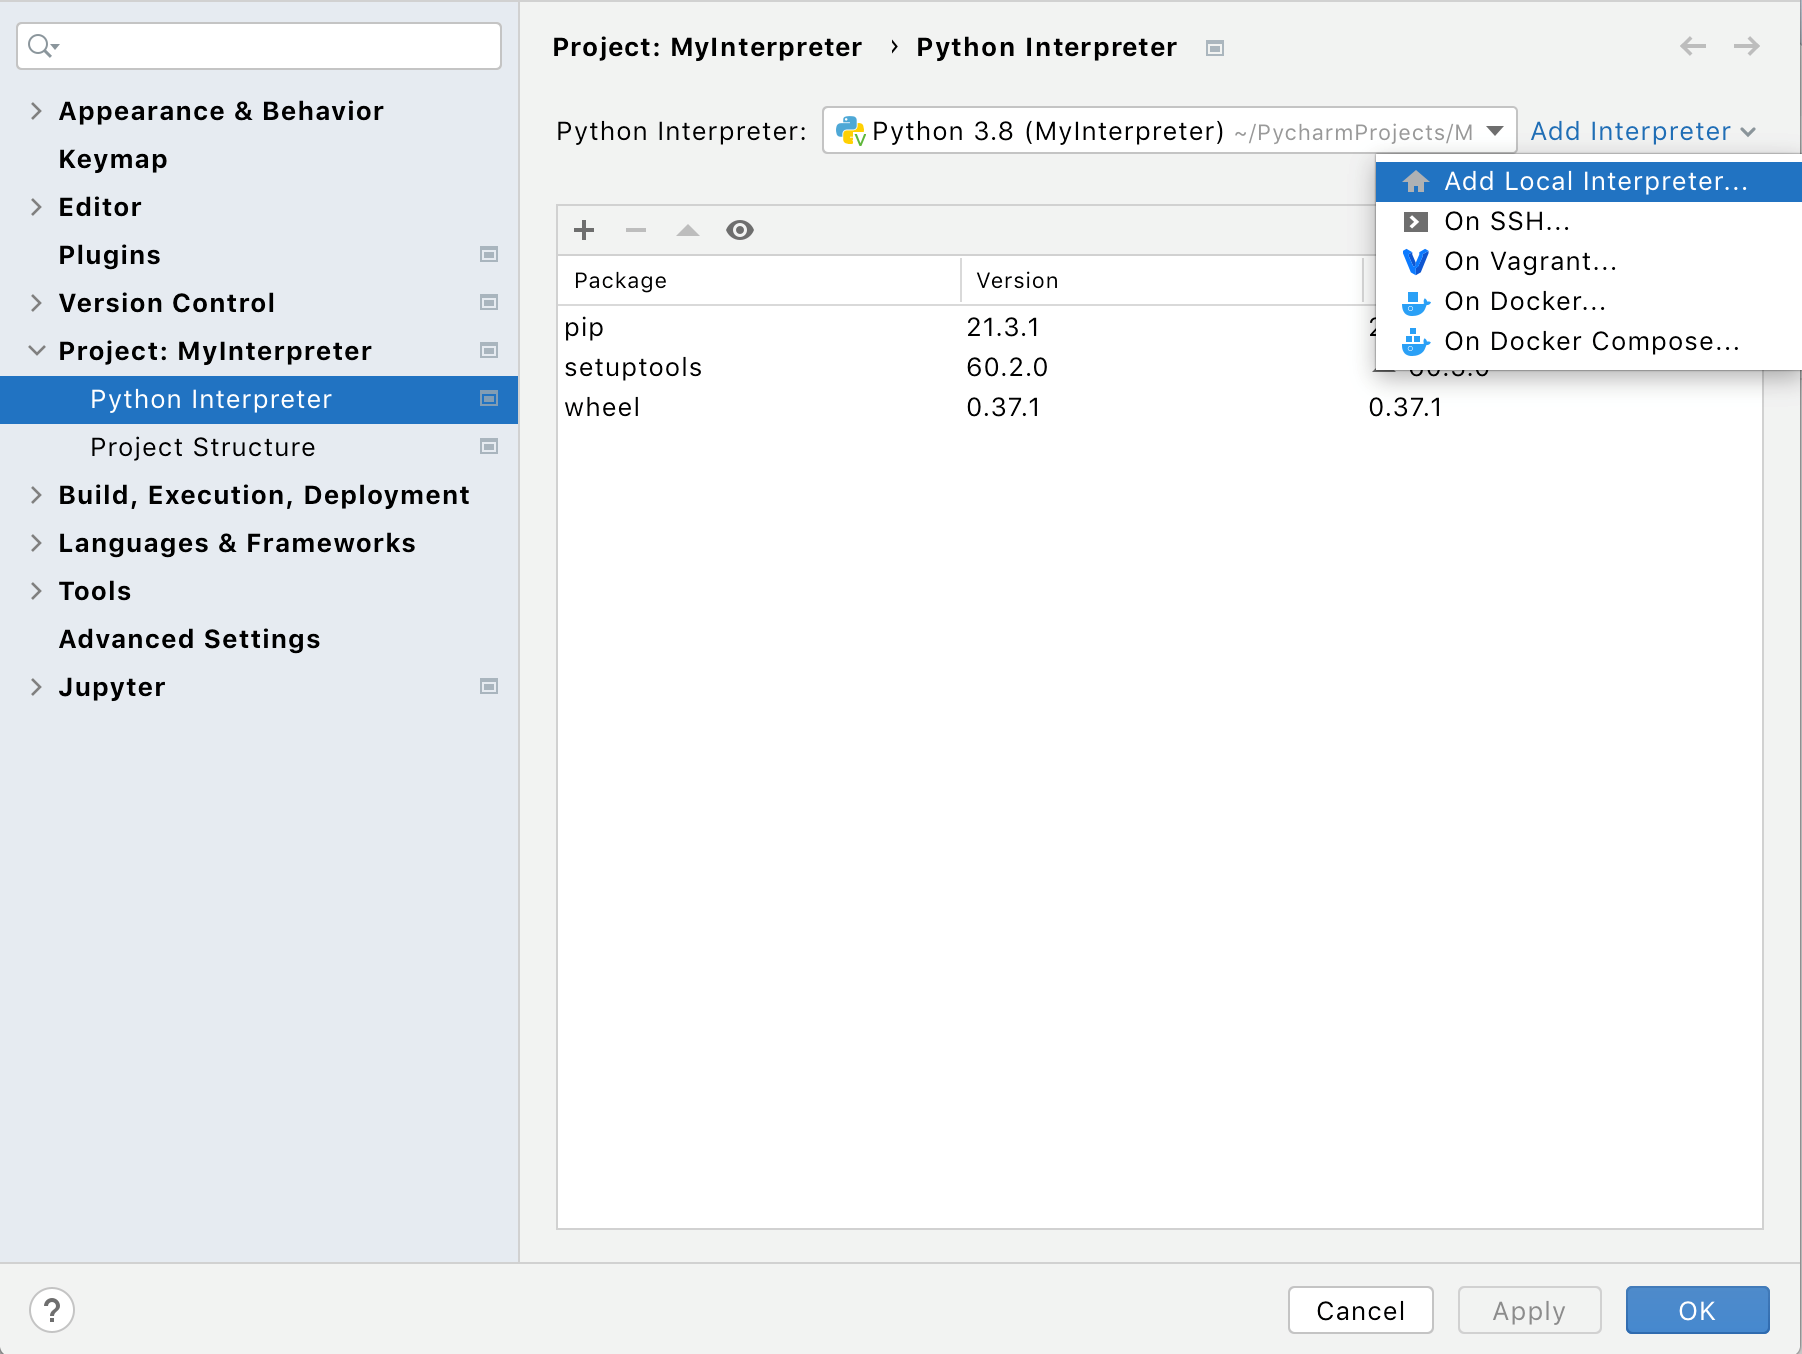The image size is (1802, 1354).
Task: Click the external window icon beside the breadcrumb
Action: coord(1214,47)
